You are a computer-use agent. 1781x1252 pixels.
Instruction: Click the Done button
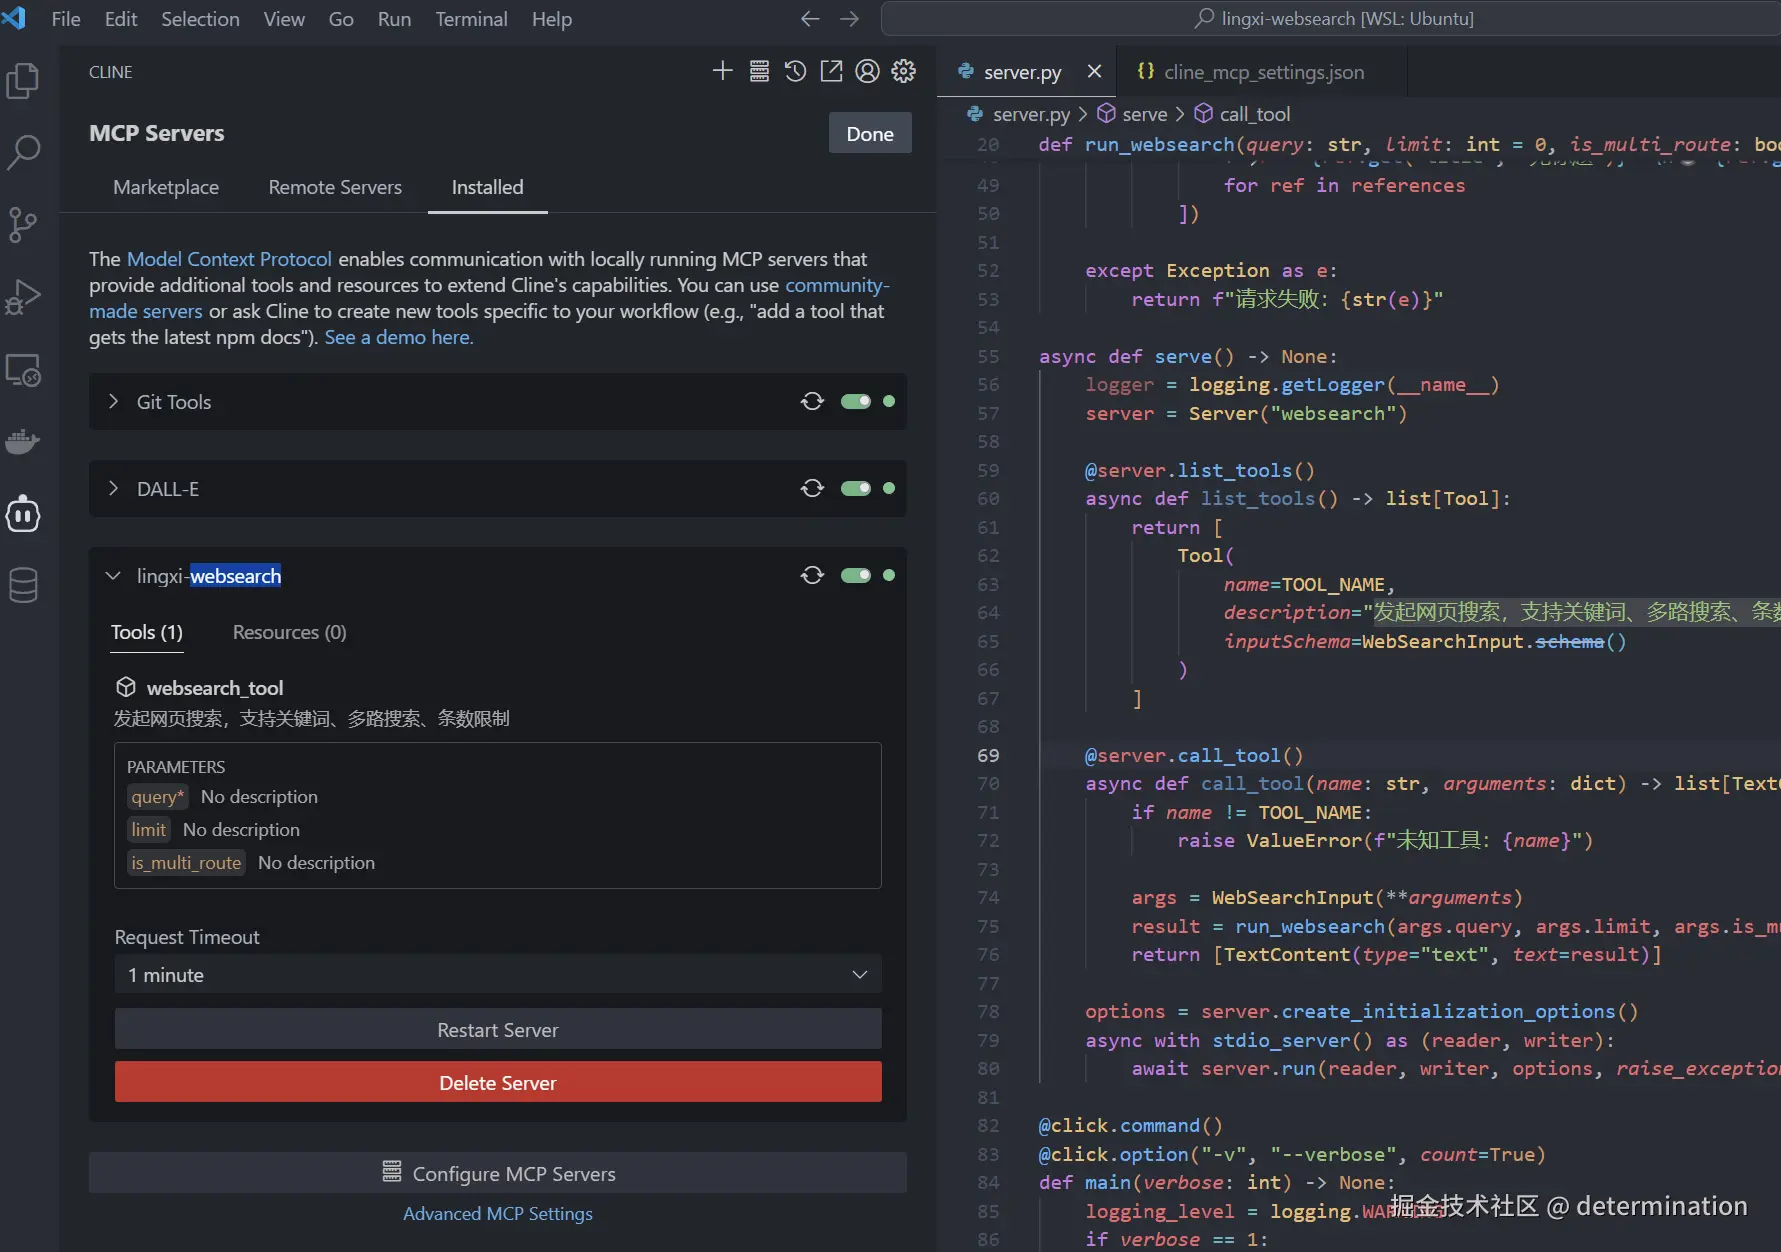(870, 133)
